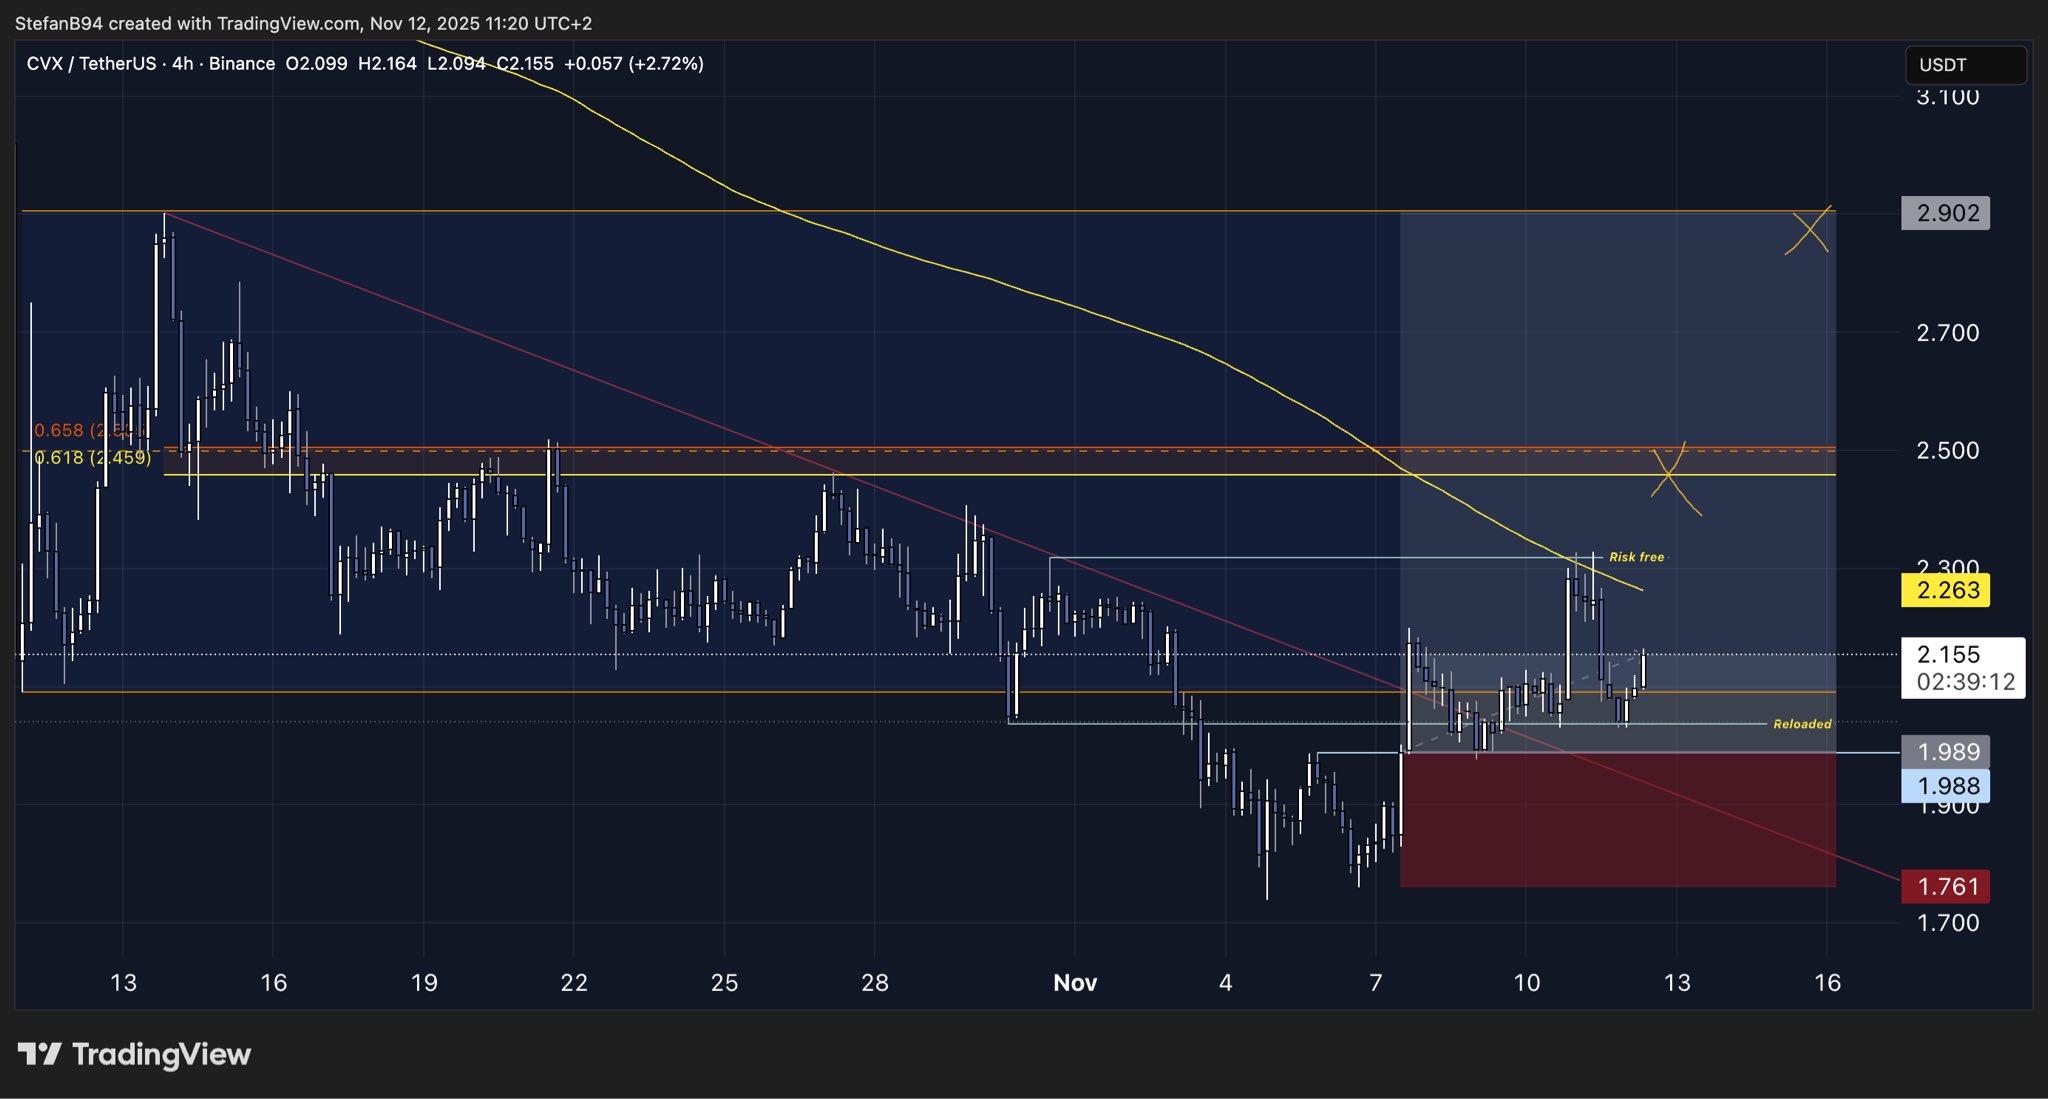Click the CVX / TetherUS symbol title

tap(91, 64)
